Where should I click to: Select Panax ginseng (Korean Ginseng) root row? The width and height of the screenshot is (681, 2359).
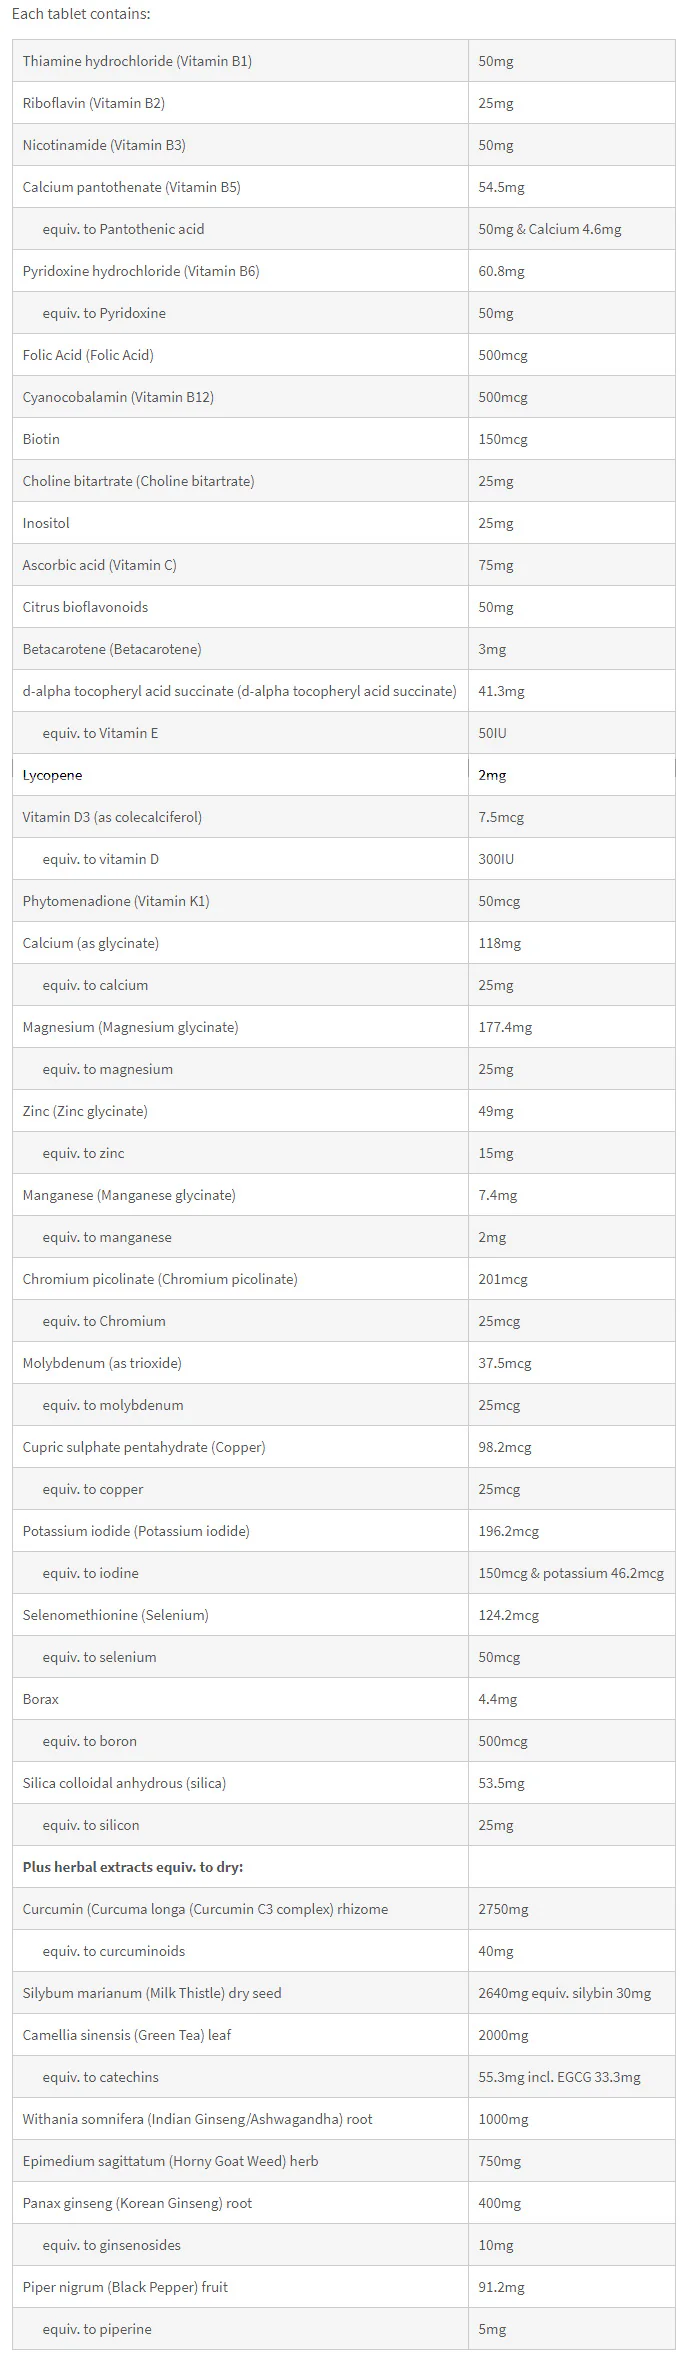click(x=343, y=2203)
